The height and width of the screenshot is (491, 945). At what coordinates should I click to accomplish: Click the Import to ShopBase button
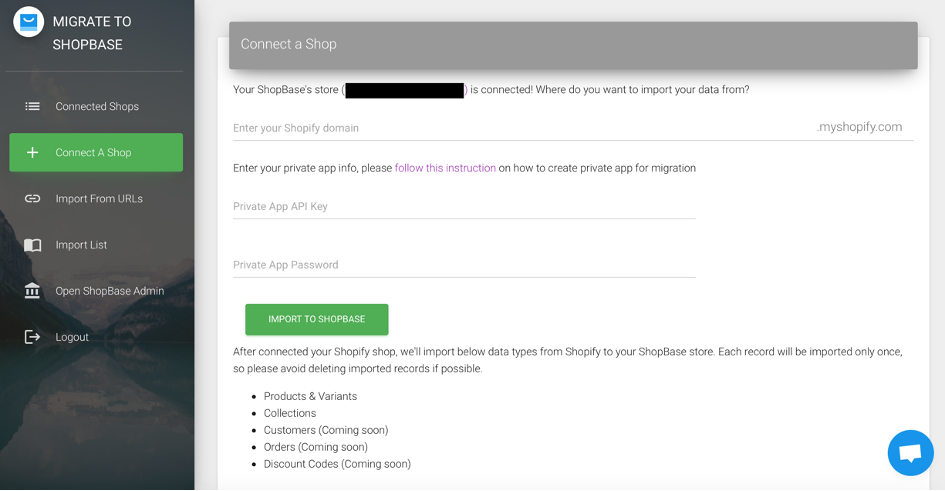316,319
